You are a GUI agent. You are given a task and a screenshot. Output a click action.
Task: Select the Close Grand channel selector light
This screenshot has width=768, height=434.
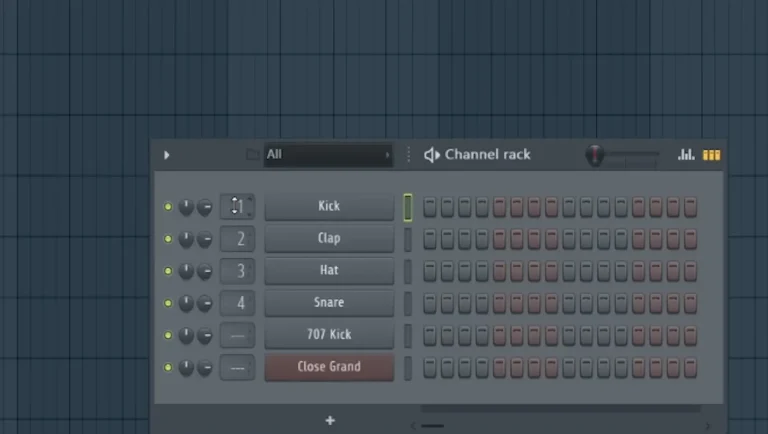pos(408,368)
